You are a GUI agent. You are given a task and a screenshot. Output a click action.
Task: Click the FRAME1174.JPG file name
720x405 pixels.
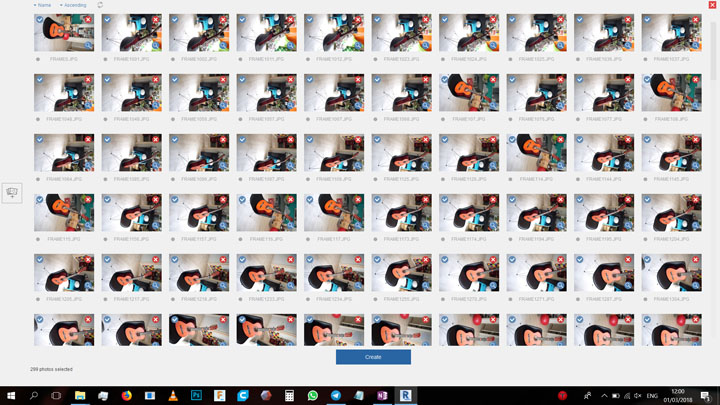pos(469,239)
